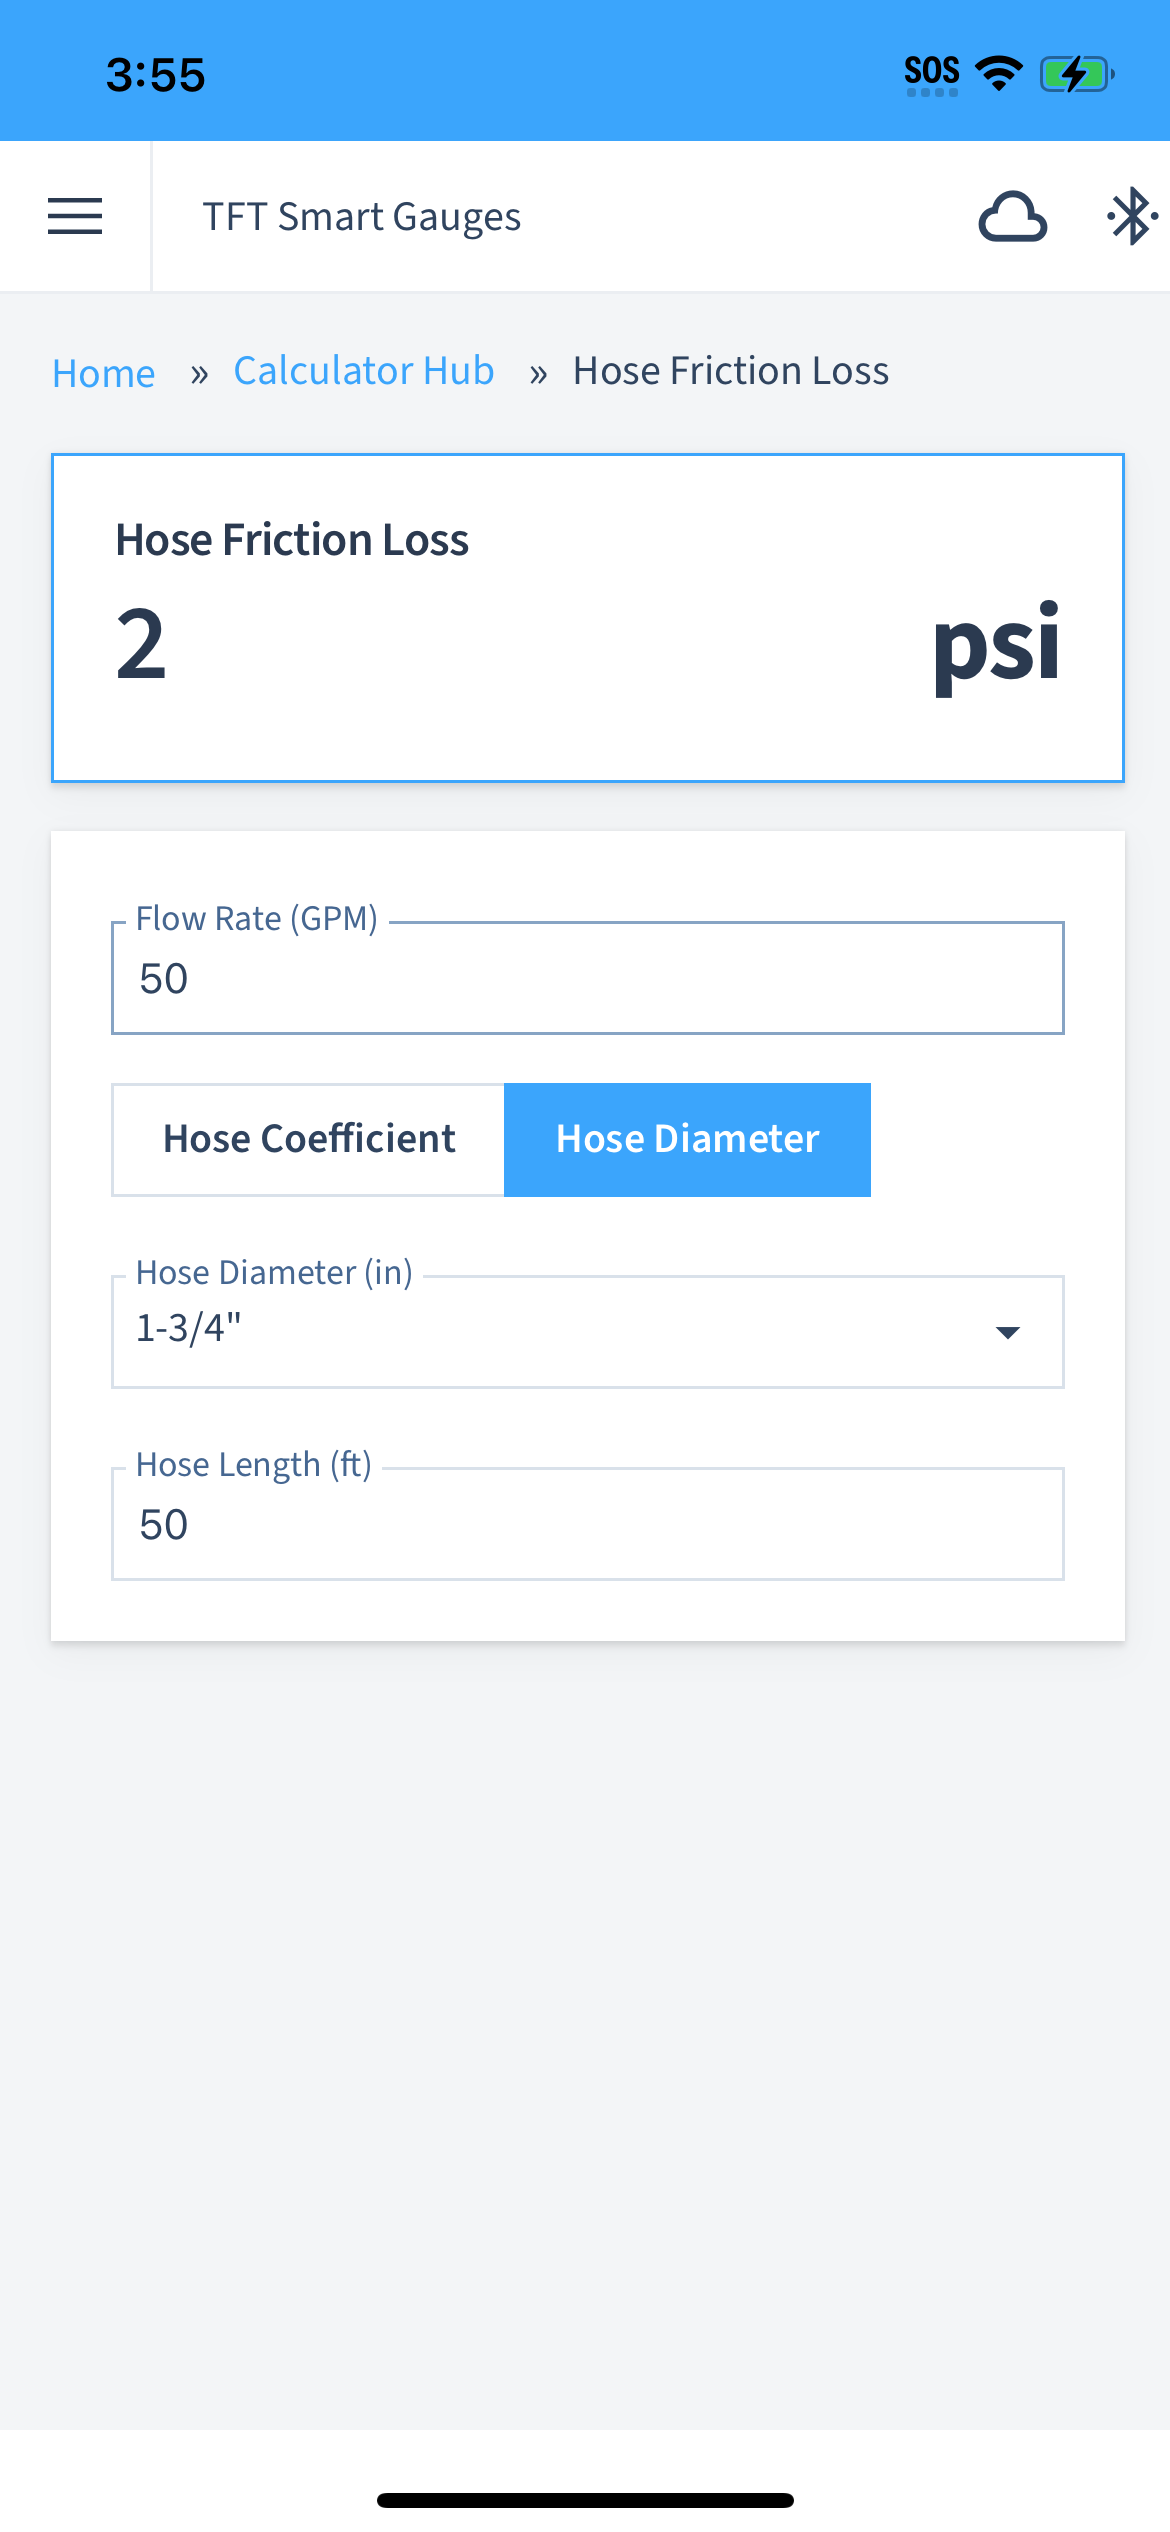
Task: Tap the cloud sync icon
Action: coord(1012,216)
